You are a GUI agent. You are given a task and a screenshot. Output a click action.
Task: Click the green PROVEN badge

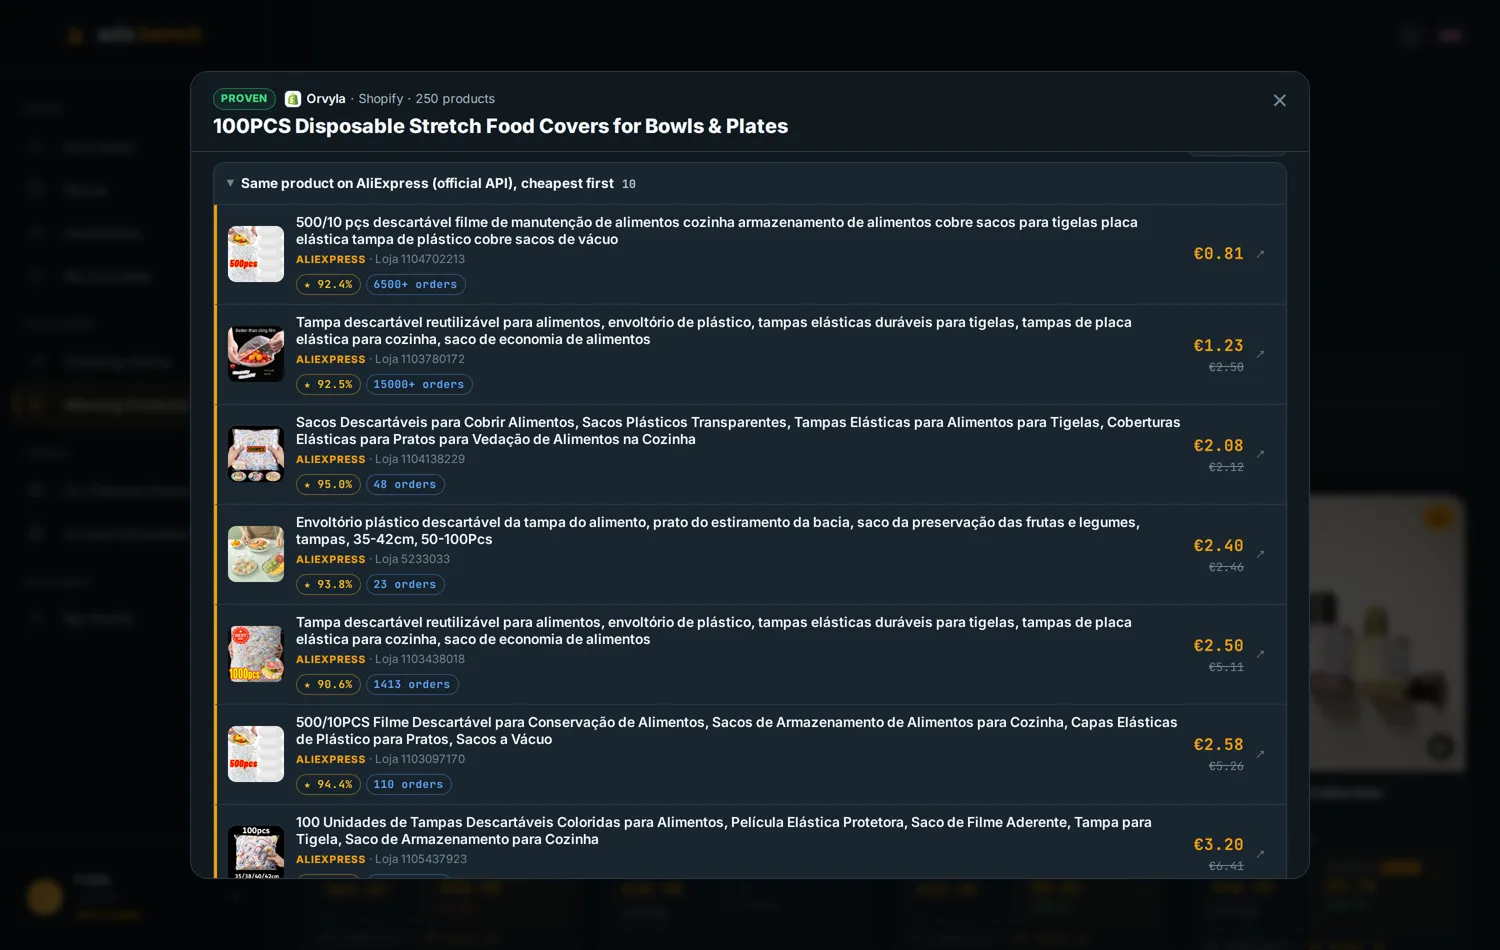click(x=244, y=99)
